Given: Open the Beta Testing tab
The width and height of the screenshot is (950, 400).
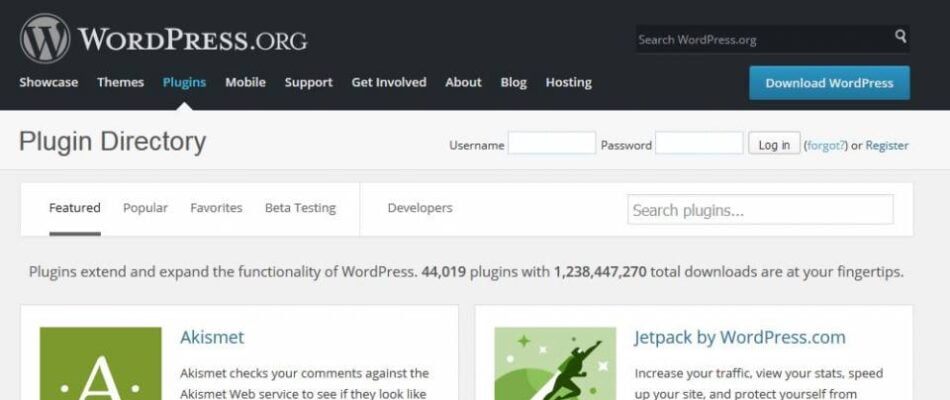Looking at the screenshot, I should (301, 208).
